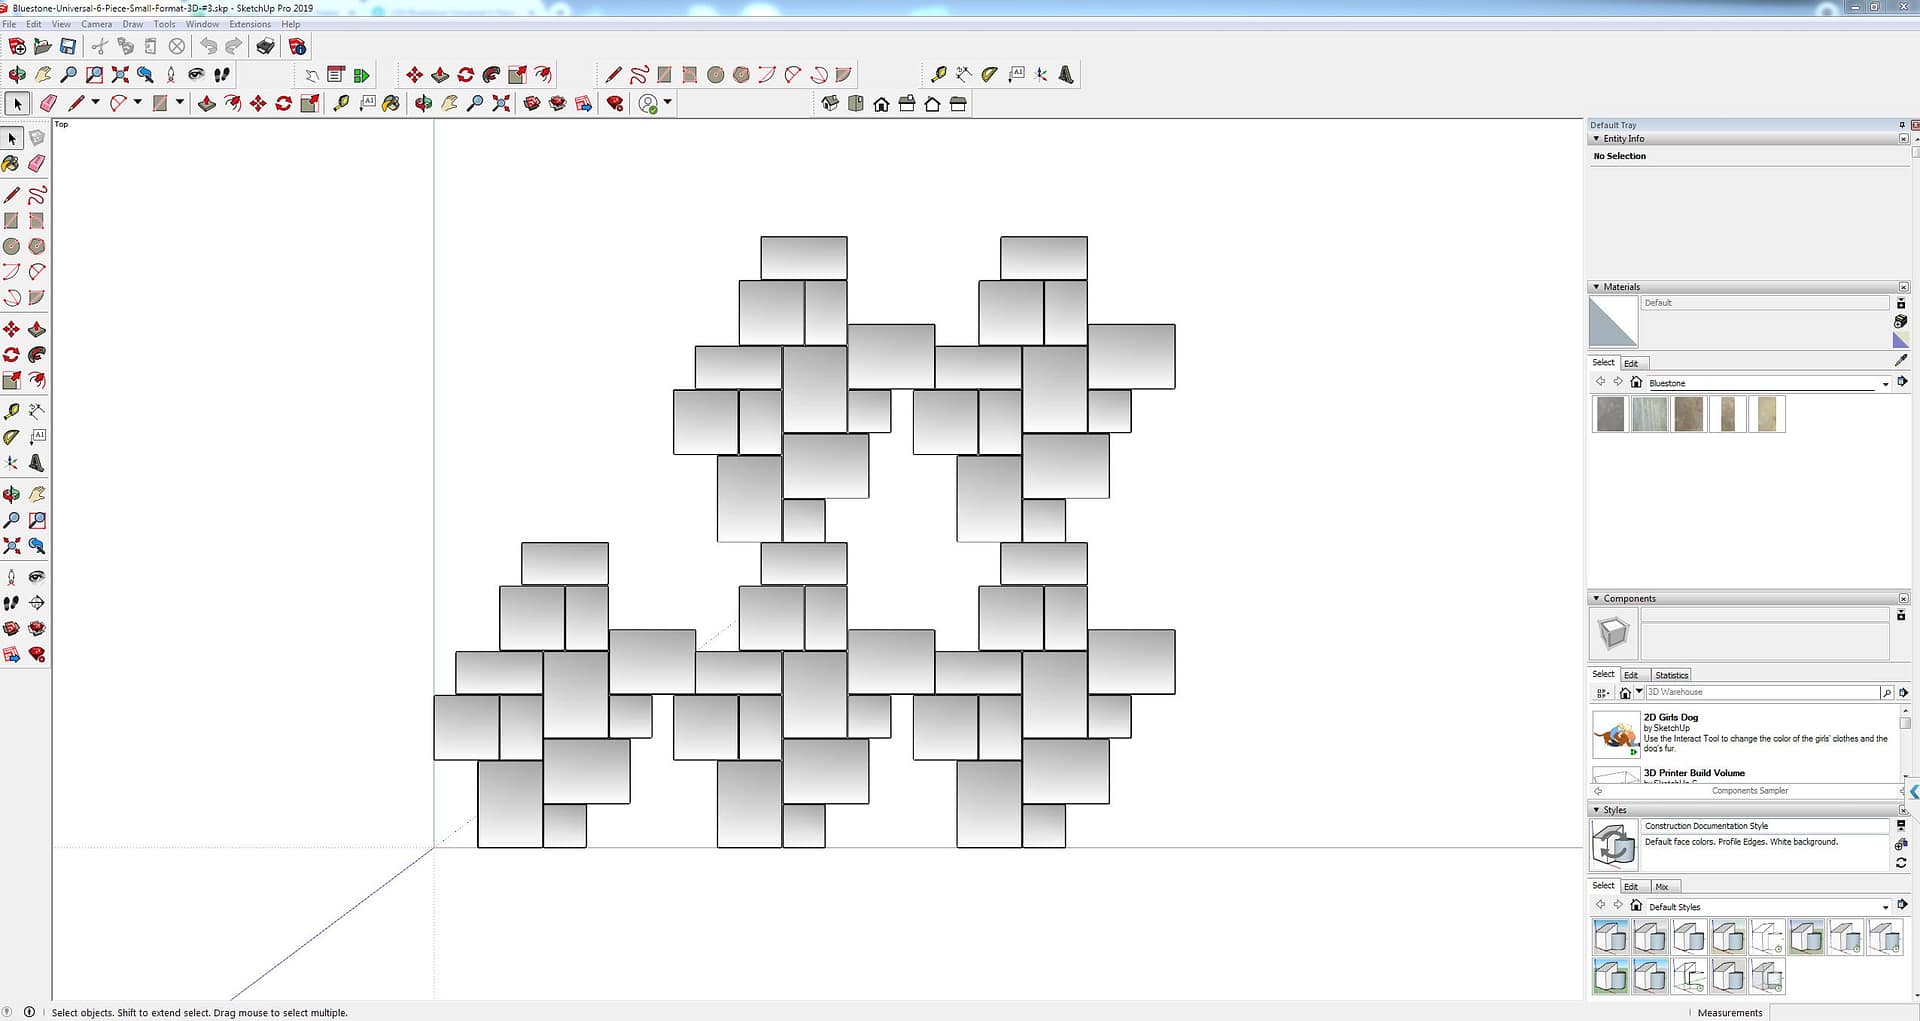The width and height of the screenshot is (1920, 1021).
Task: Click the 3D Warehouse search field
Action: click(1760, 692)
